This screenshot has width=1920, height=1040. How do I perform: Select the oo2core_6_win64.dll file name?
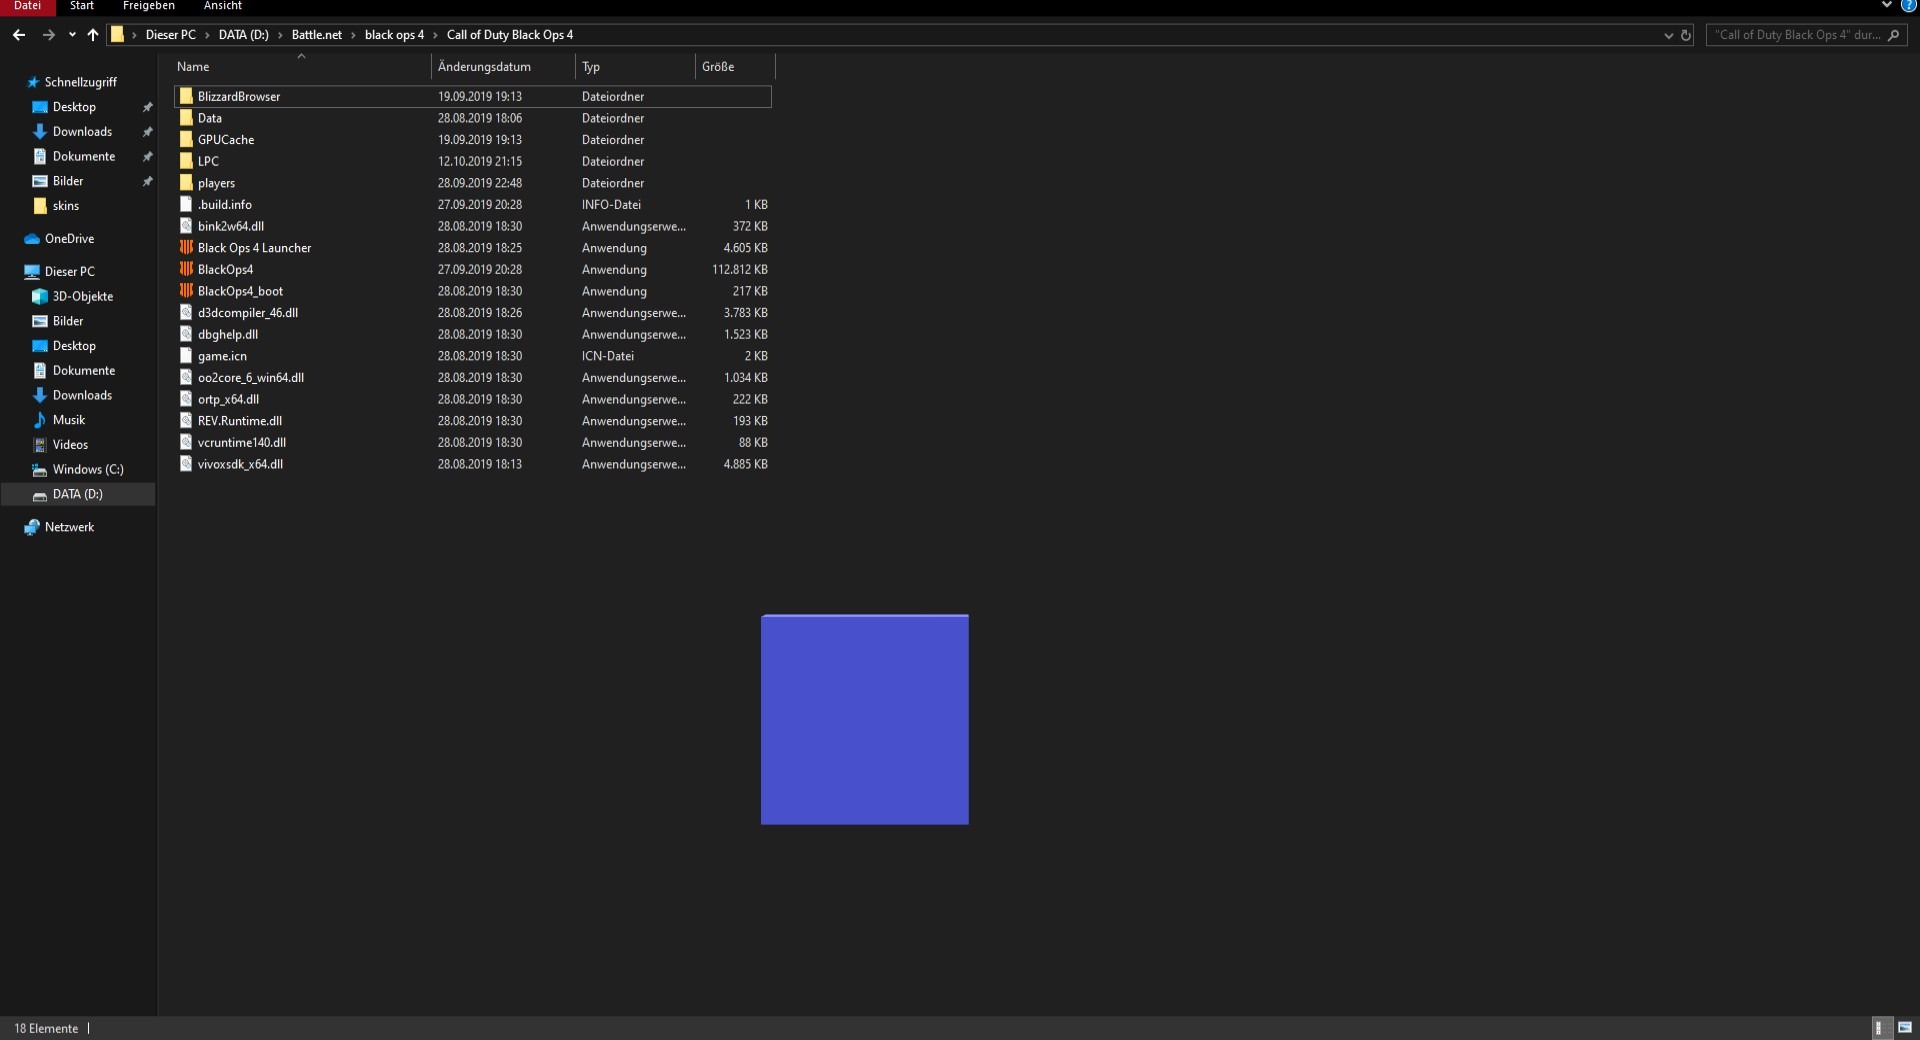click(x=251, y=378)
